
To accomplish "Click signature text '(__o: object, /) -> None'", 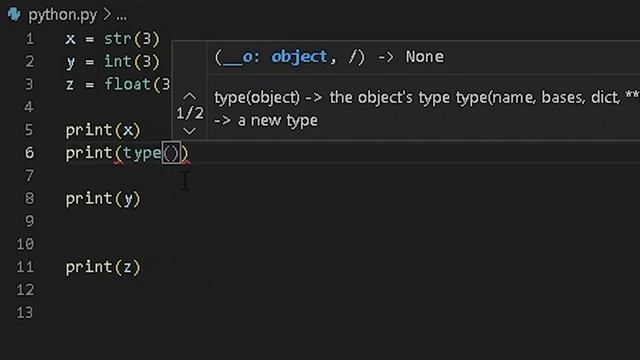I will [329, 57].
